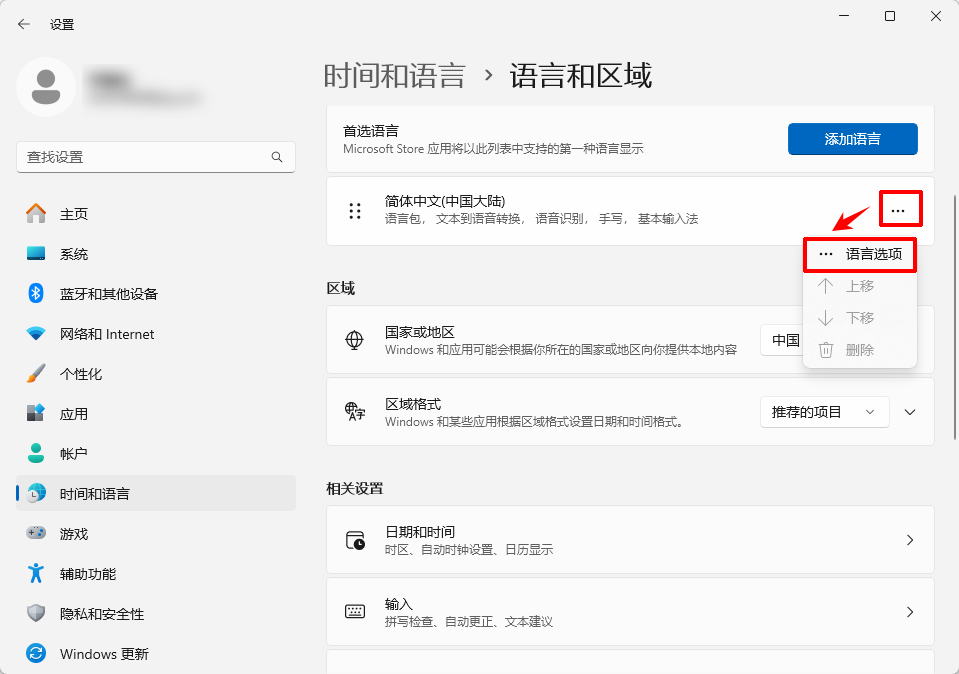Click the 区域格式 language icon

point(355,412)
